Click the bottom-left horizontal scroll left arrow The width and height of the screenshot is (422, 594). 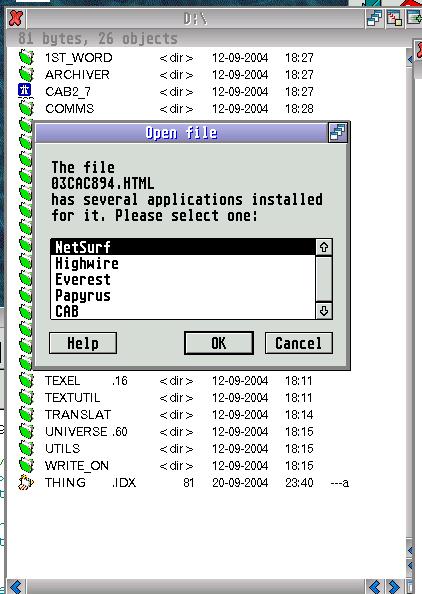pos(16,586)
